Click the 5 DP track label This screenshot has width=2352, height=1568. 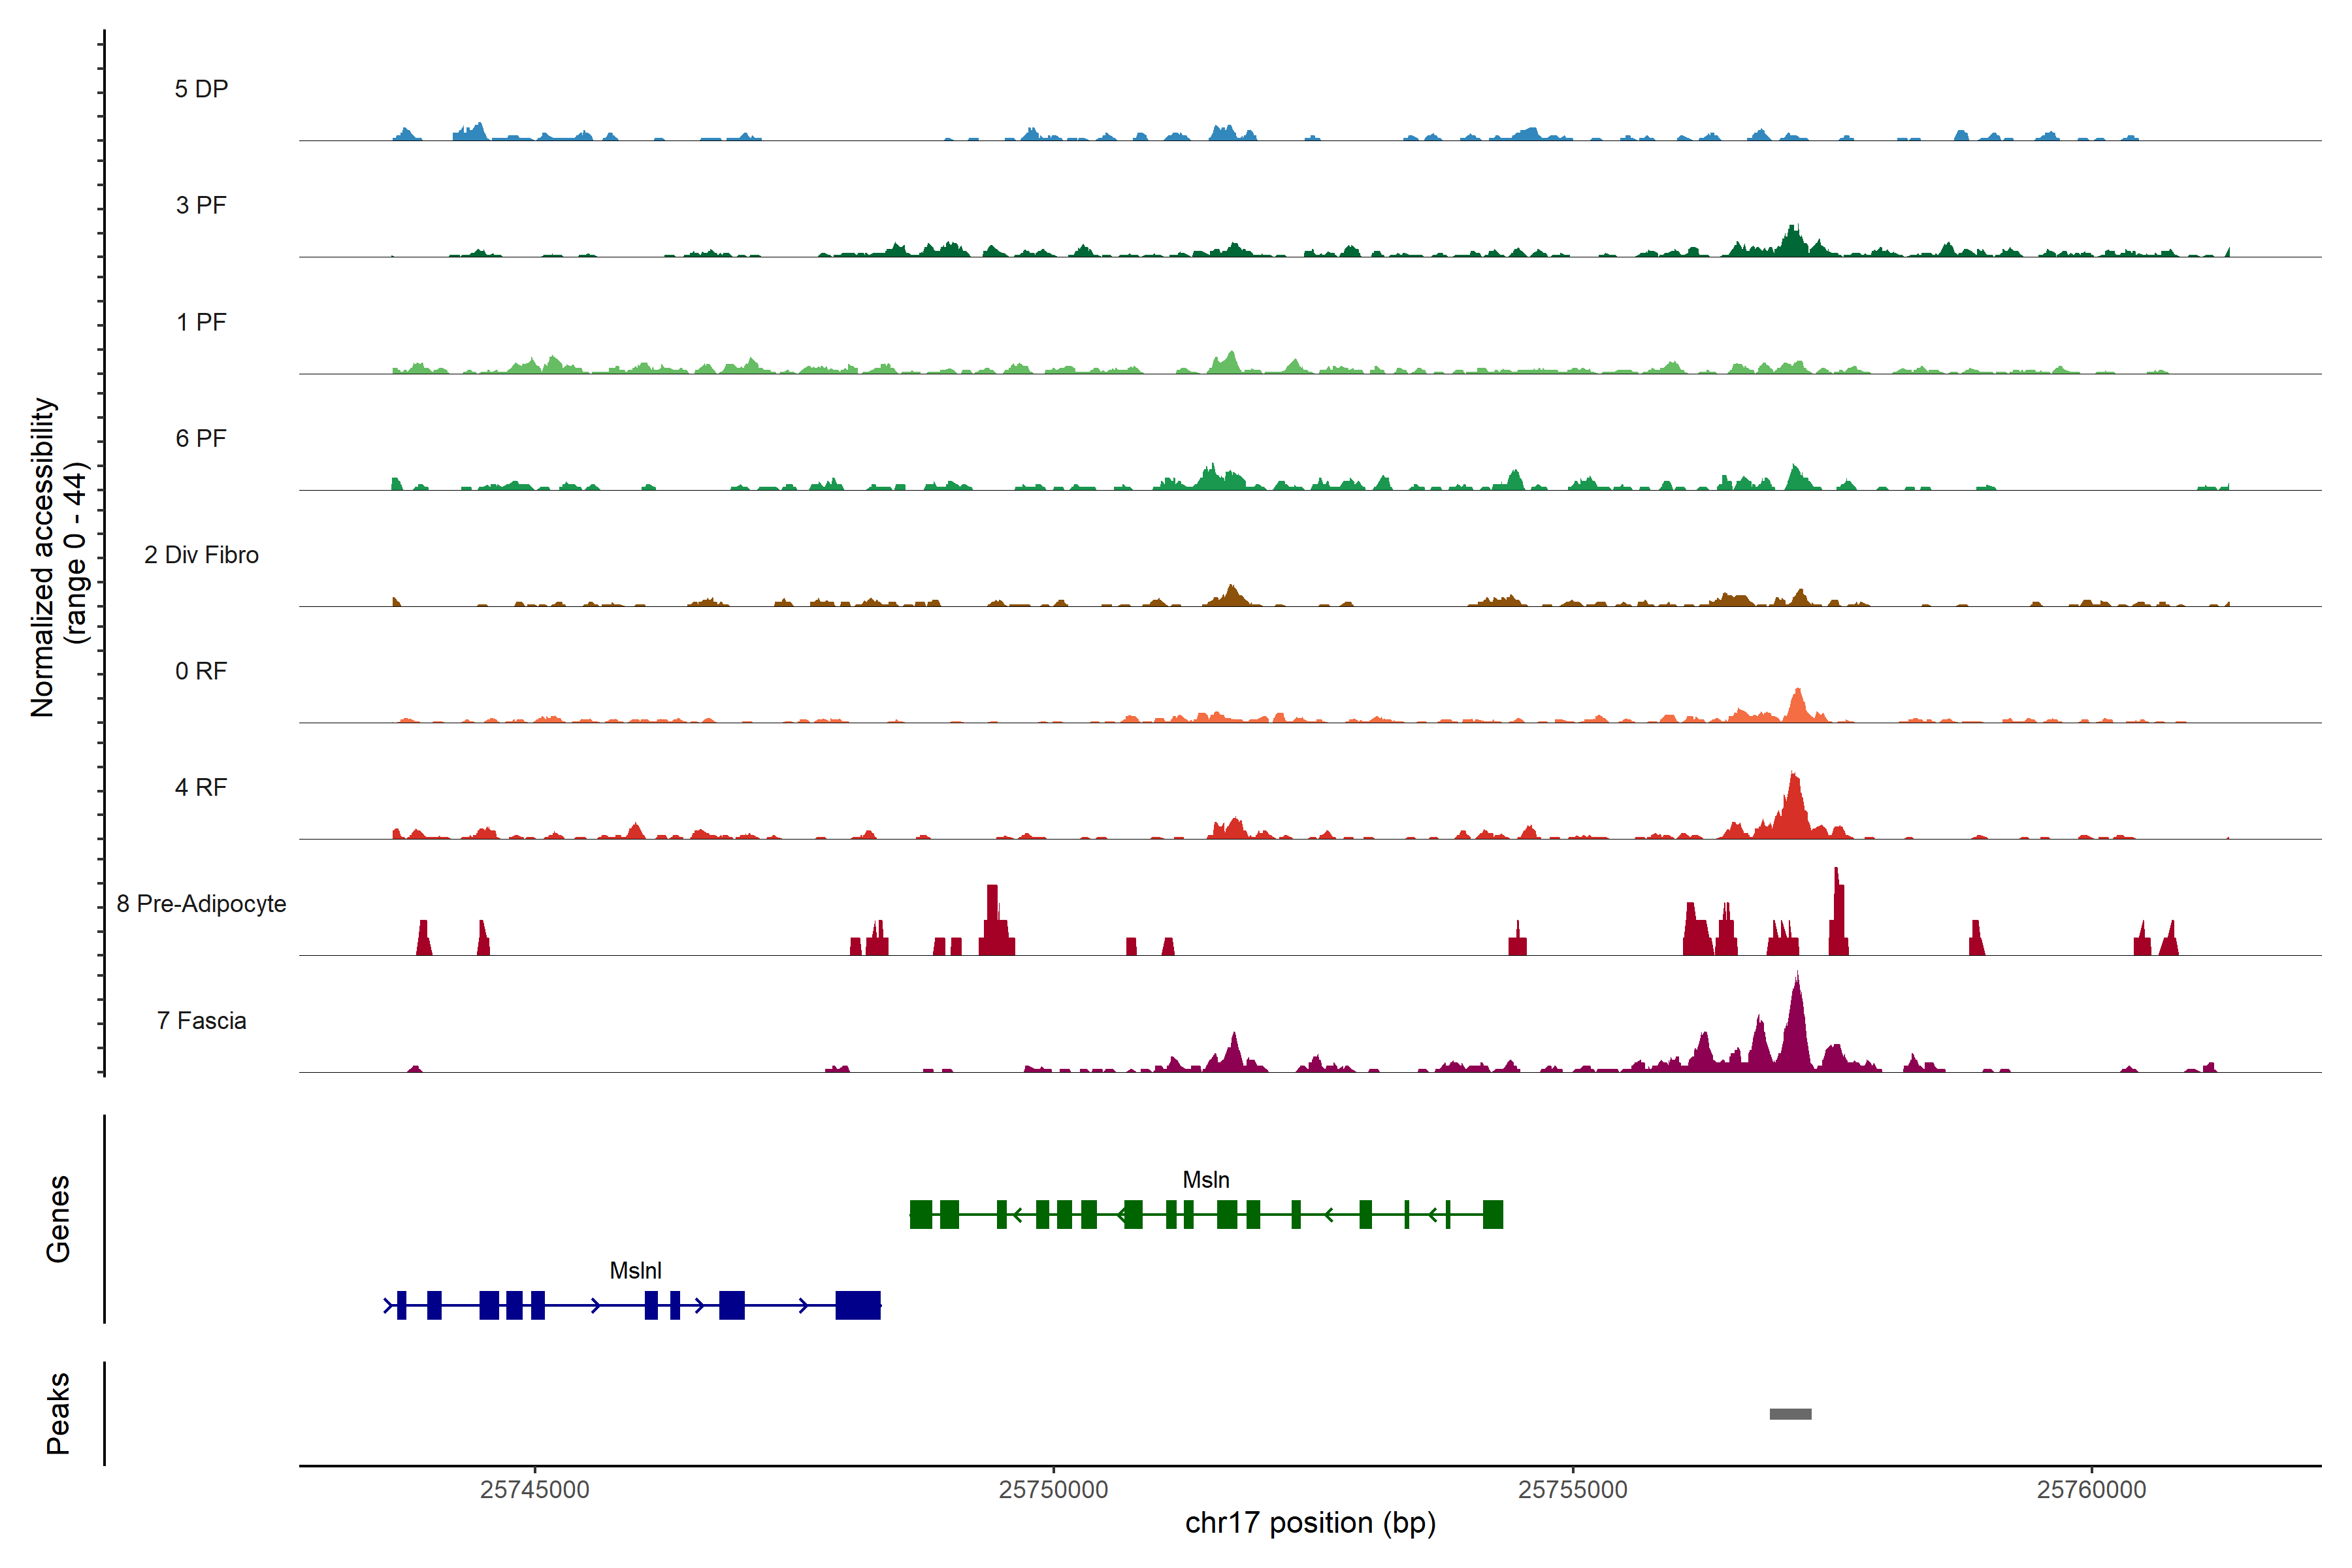coord(201,89)
